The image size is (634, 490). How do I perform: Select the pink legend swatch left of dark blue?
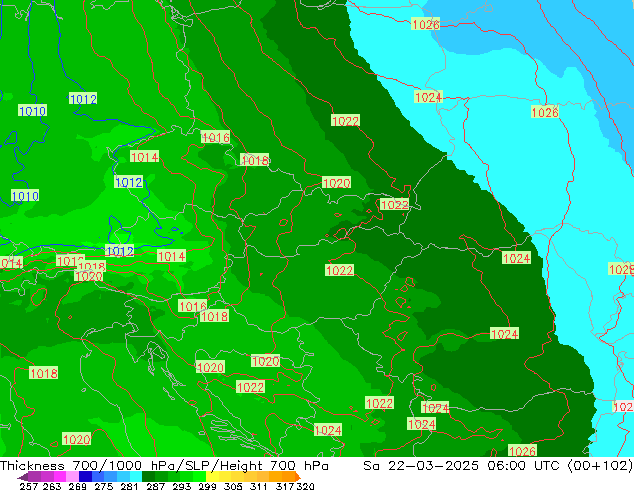coord(72,476)
